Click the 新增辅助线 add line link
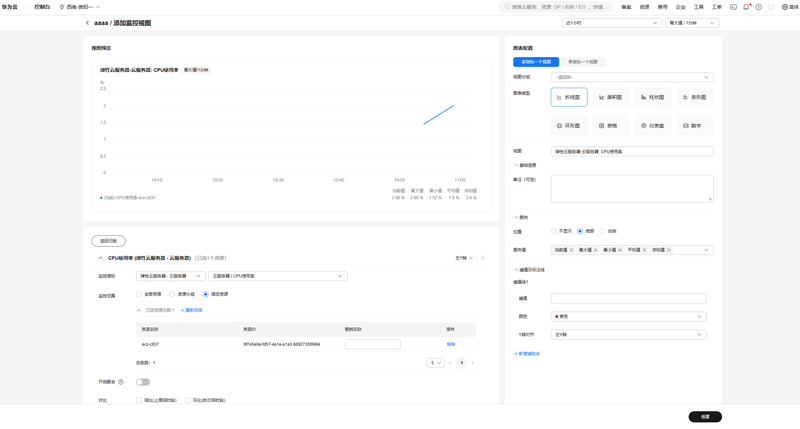Image resolution: width=800 pixels, height=429 pixels. point(527,354)
